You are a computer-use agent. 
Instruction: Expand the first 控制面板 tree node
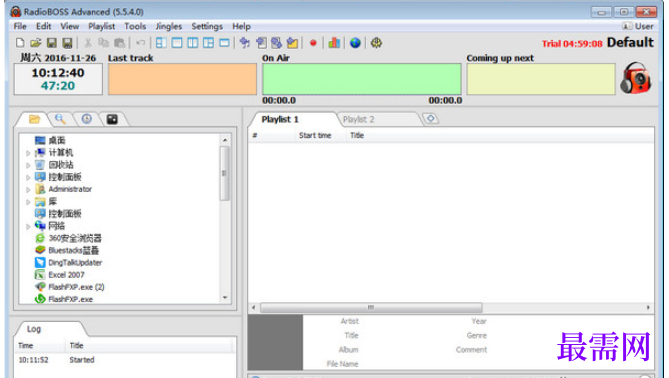click(28, 177)
